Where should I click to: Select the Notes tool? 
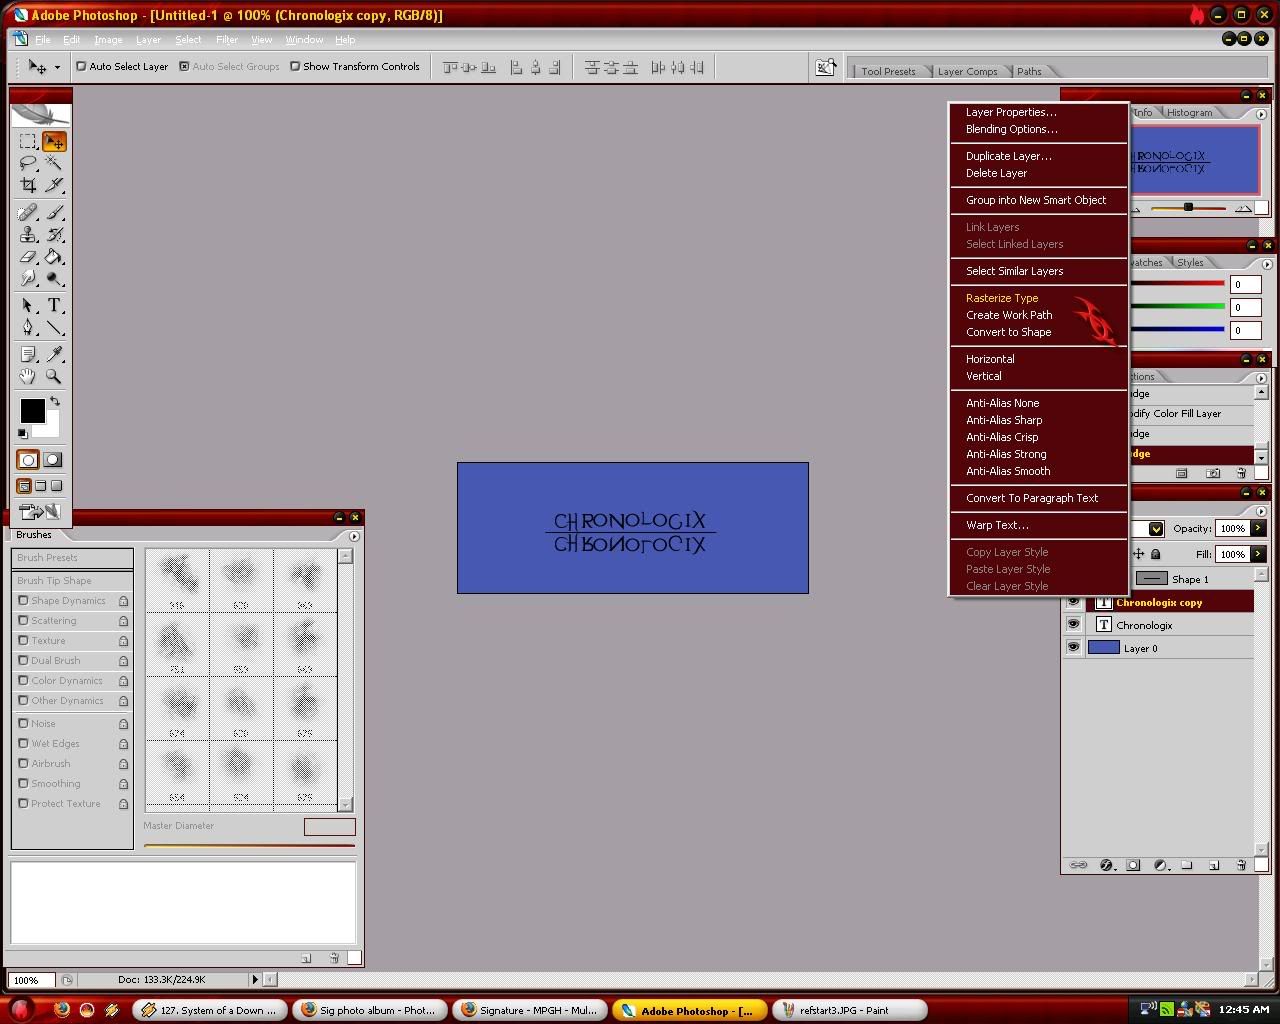(28, 354)
